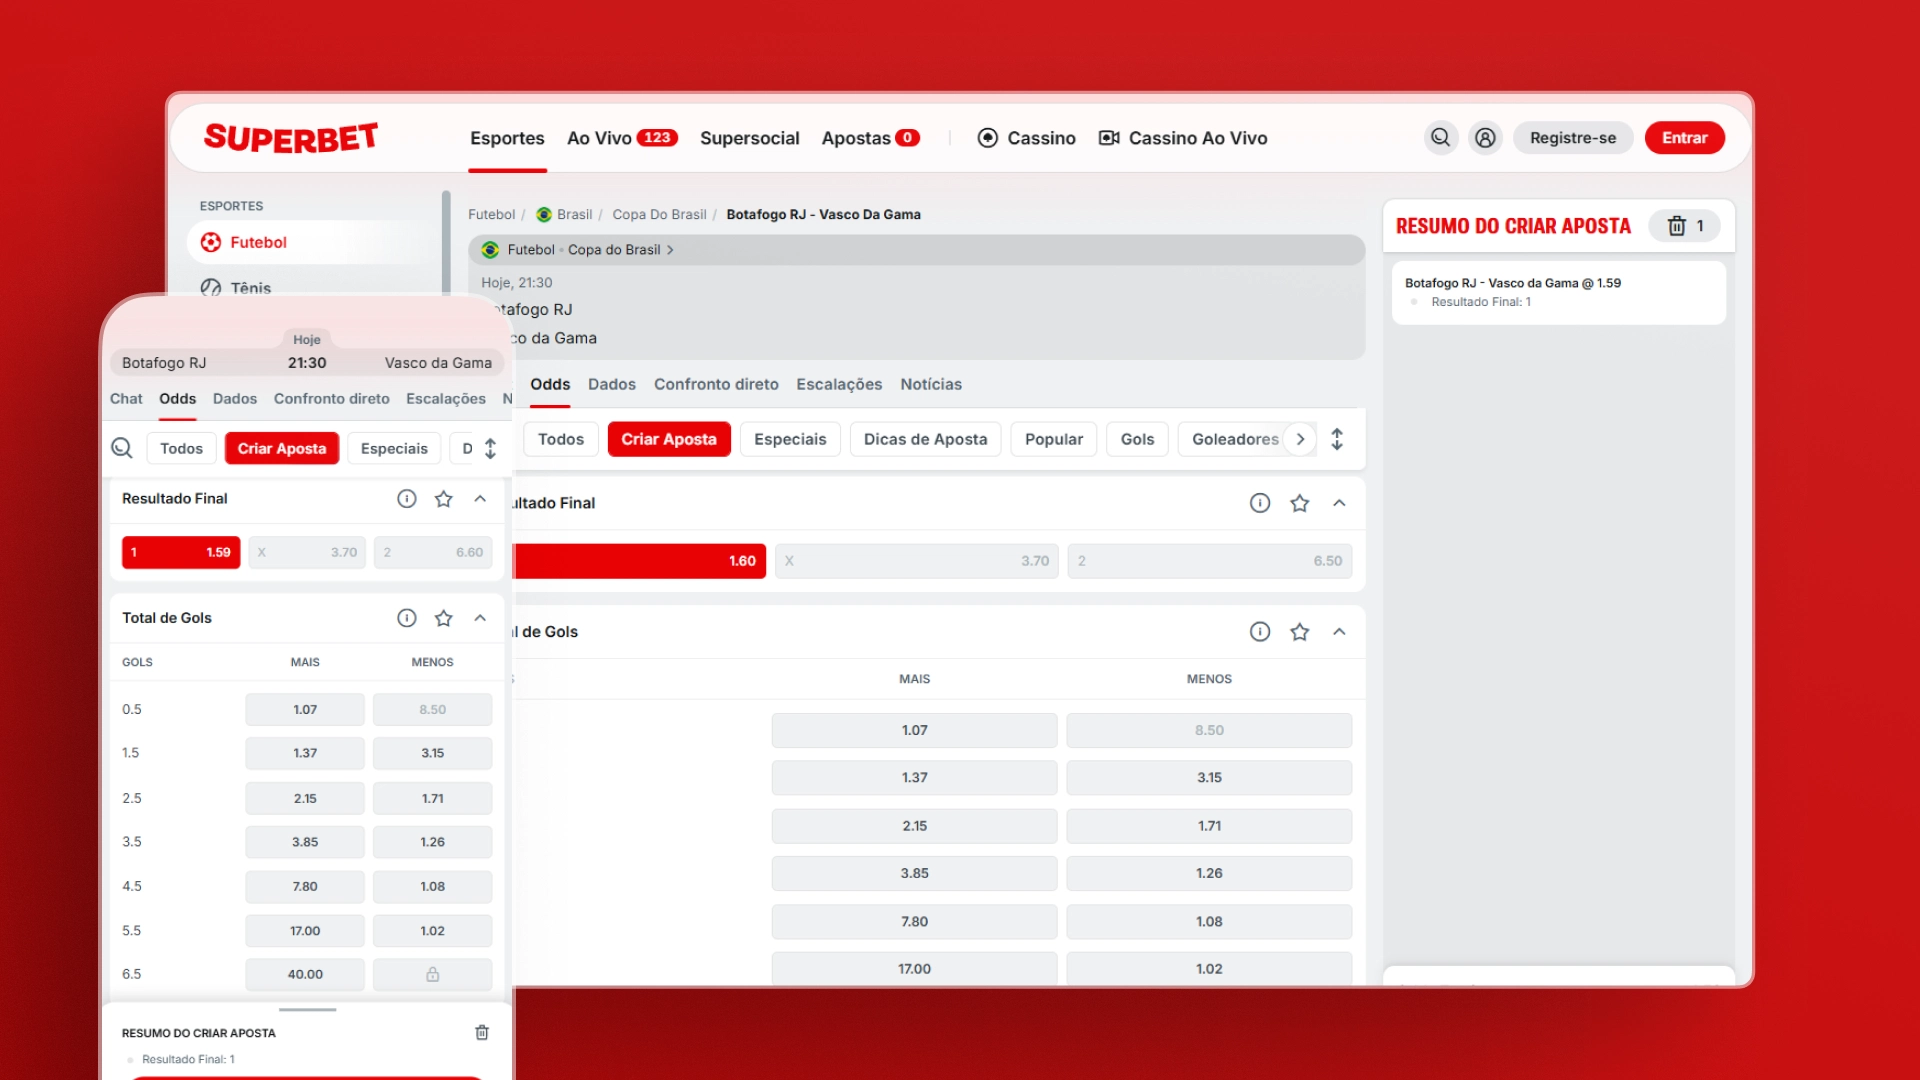Screen dimensions: 1920x1080
Task: Open info icon for mobile Resultado Final
Action: [x=407, y=499]
